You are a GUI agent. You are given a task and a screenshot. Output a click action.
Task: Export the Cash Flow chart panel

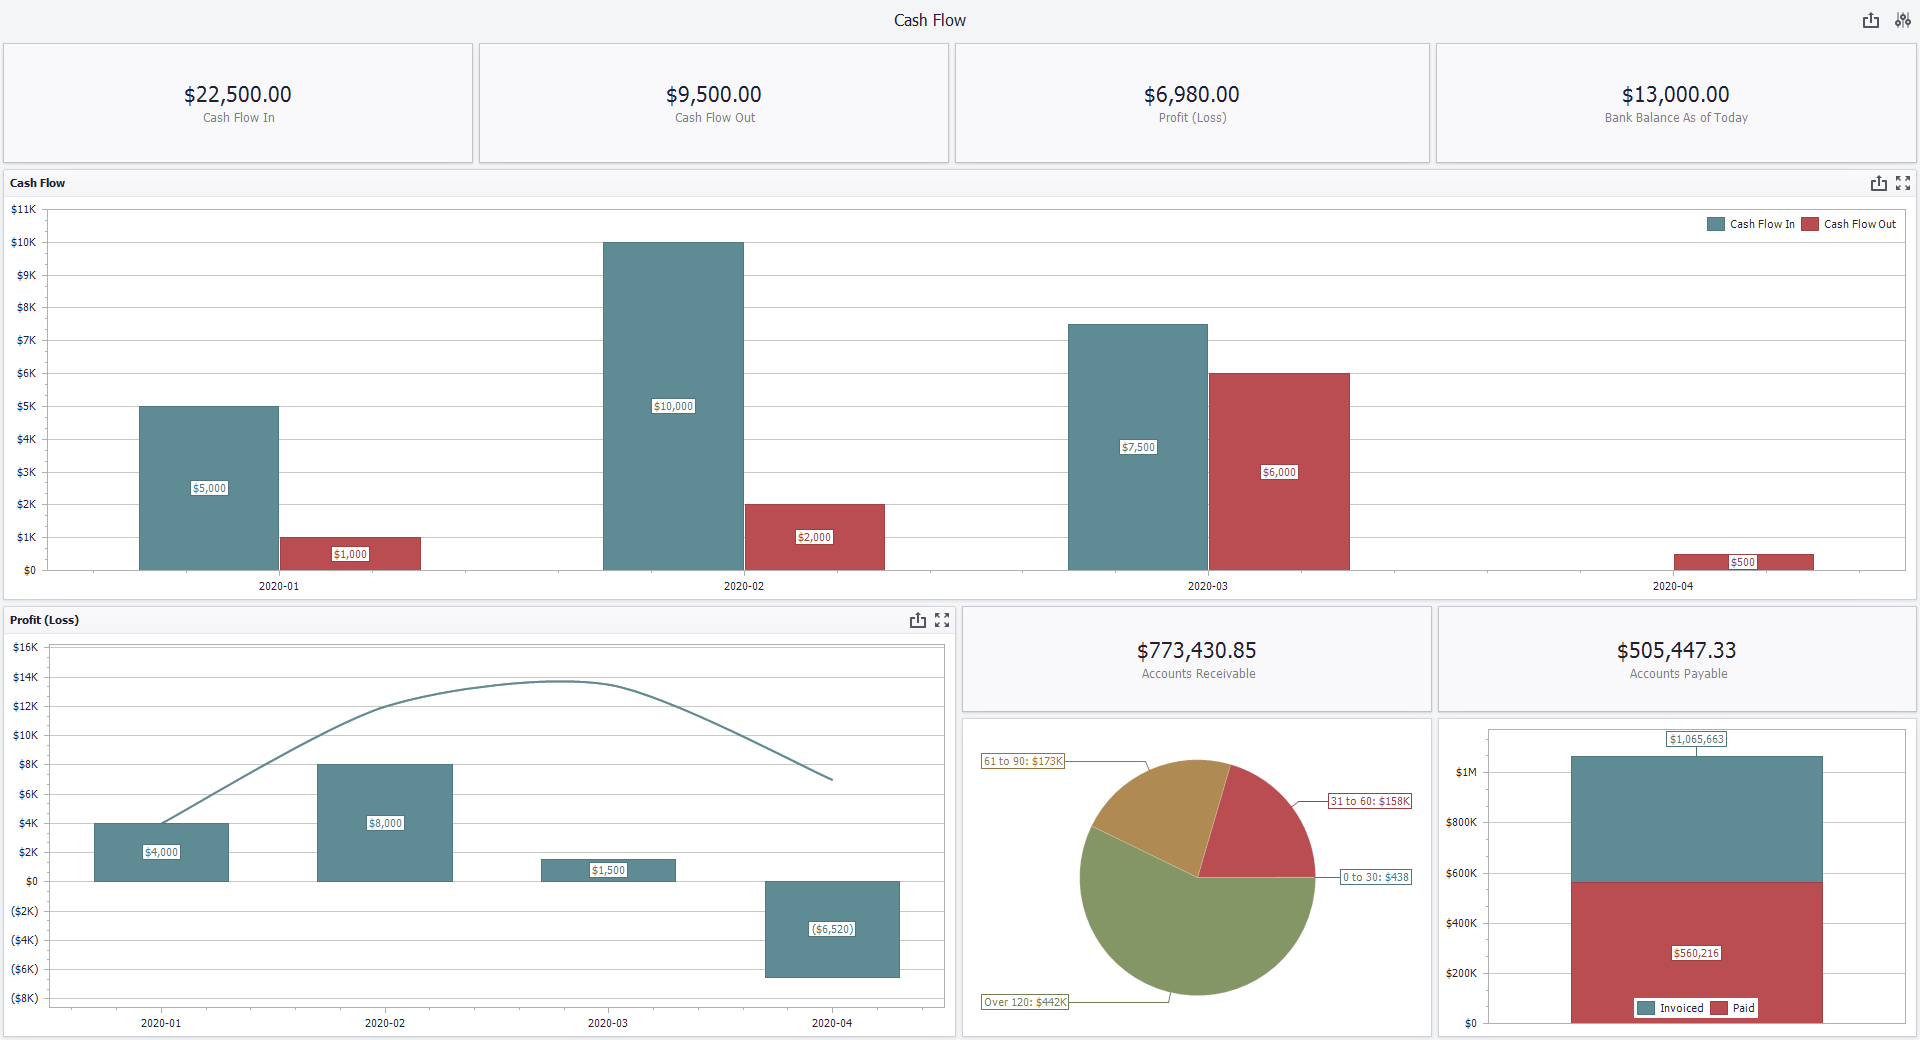tap(1879, 183)
